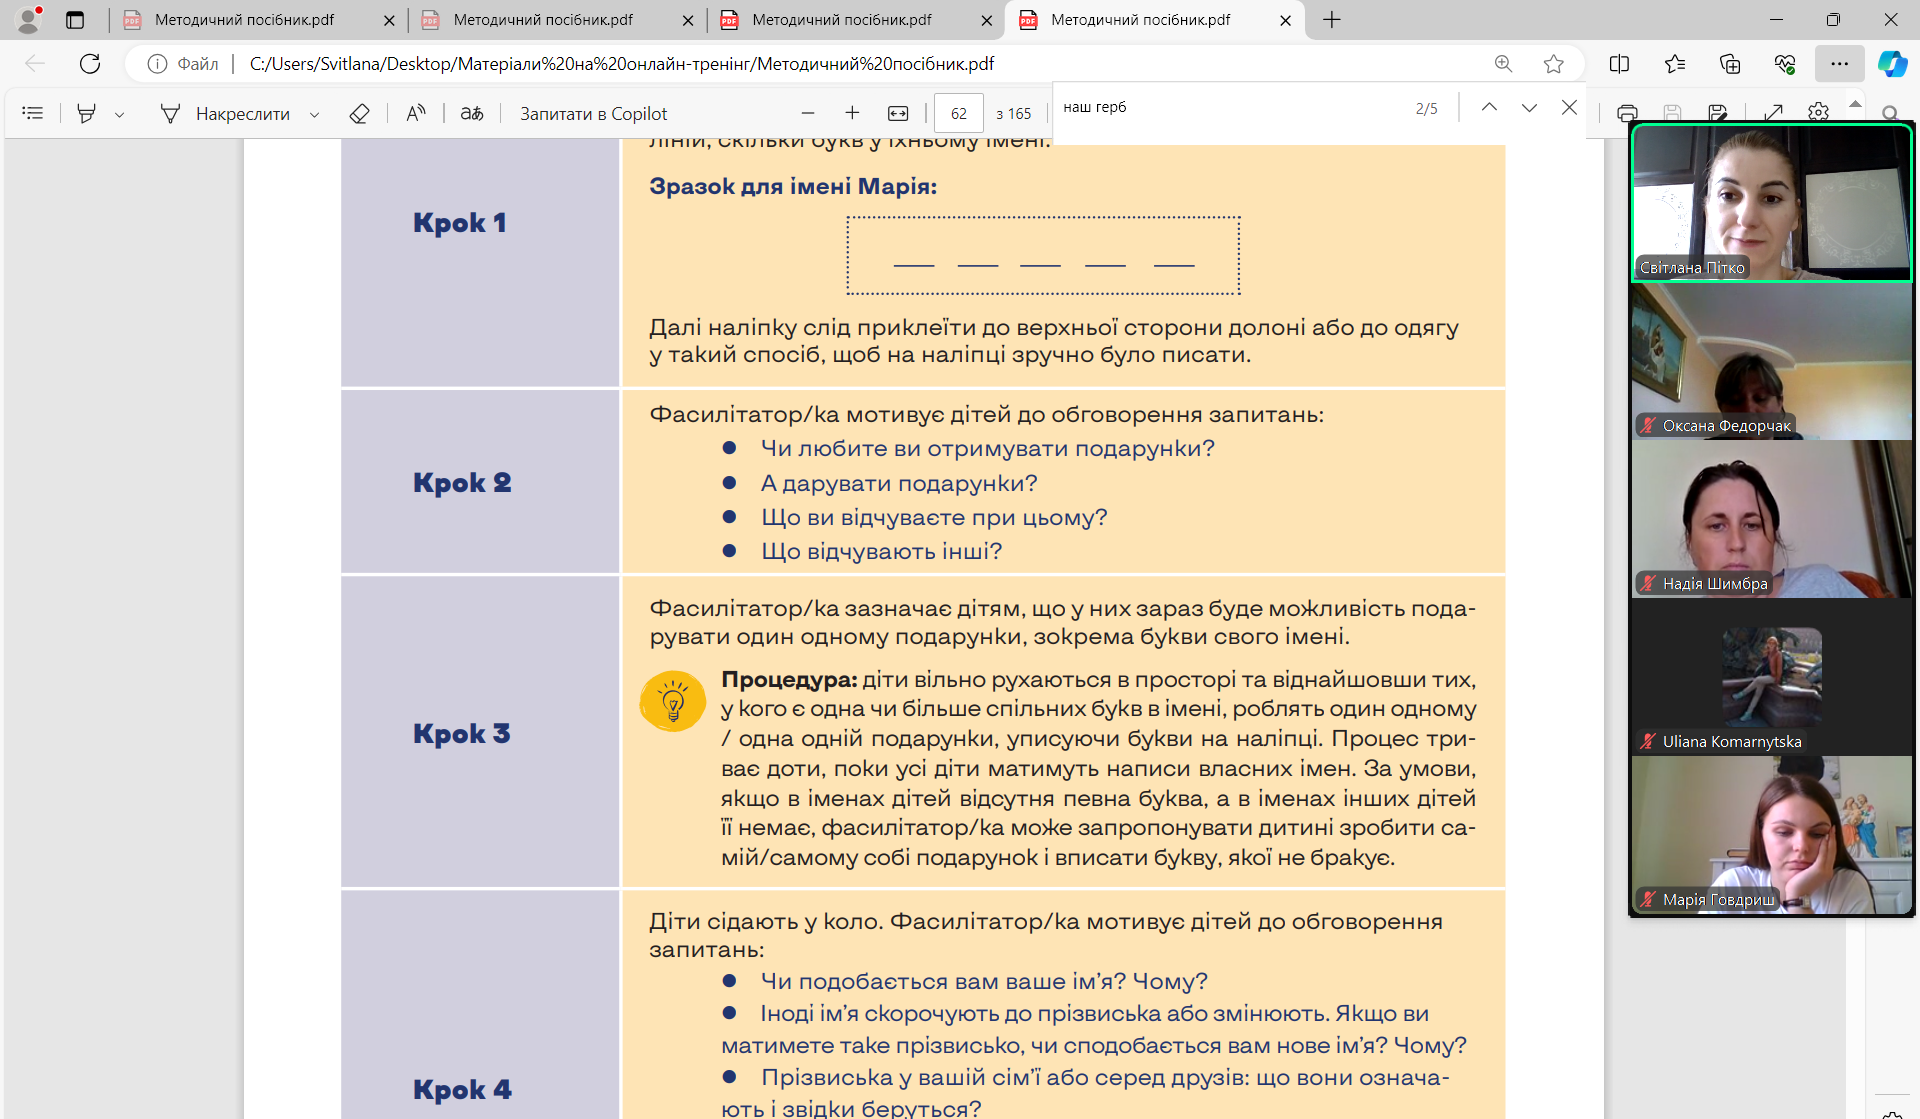Select the Eraser tool
The image size is (1920, 1119).
(x=359, y=113)
